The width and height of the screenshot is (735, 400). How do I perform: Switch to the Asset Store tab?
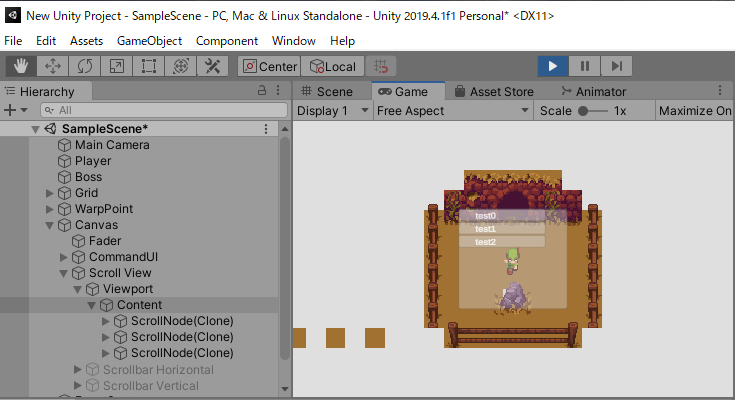pos(495,91)
